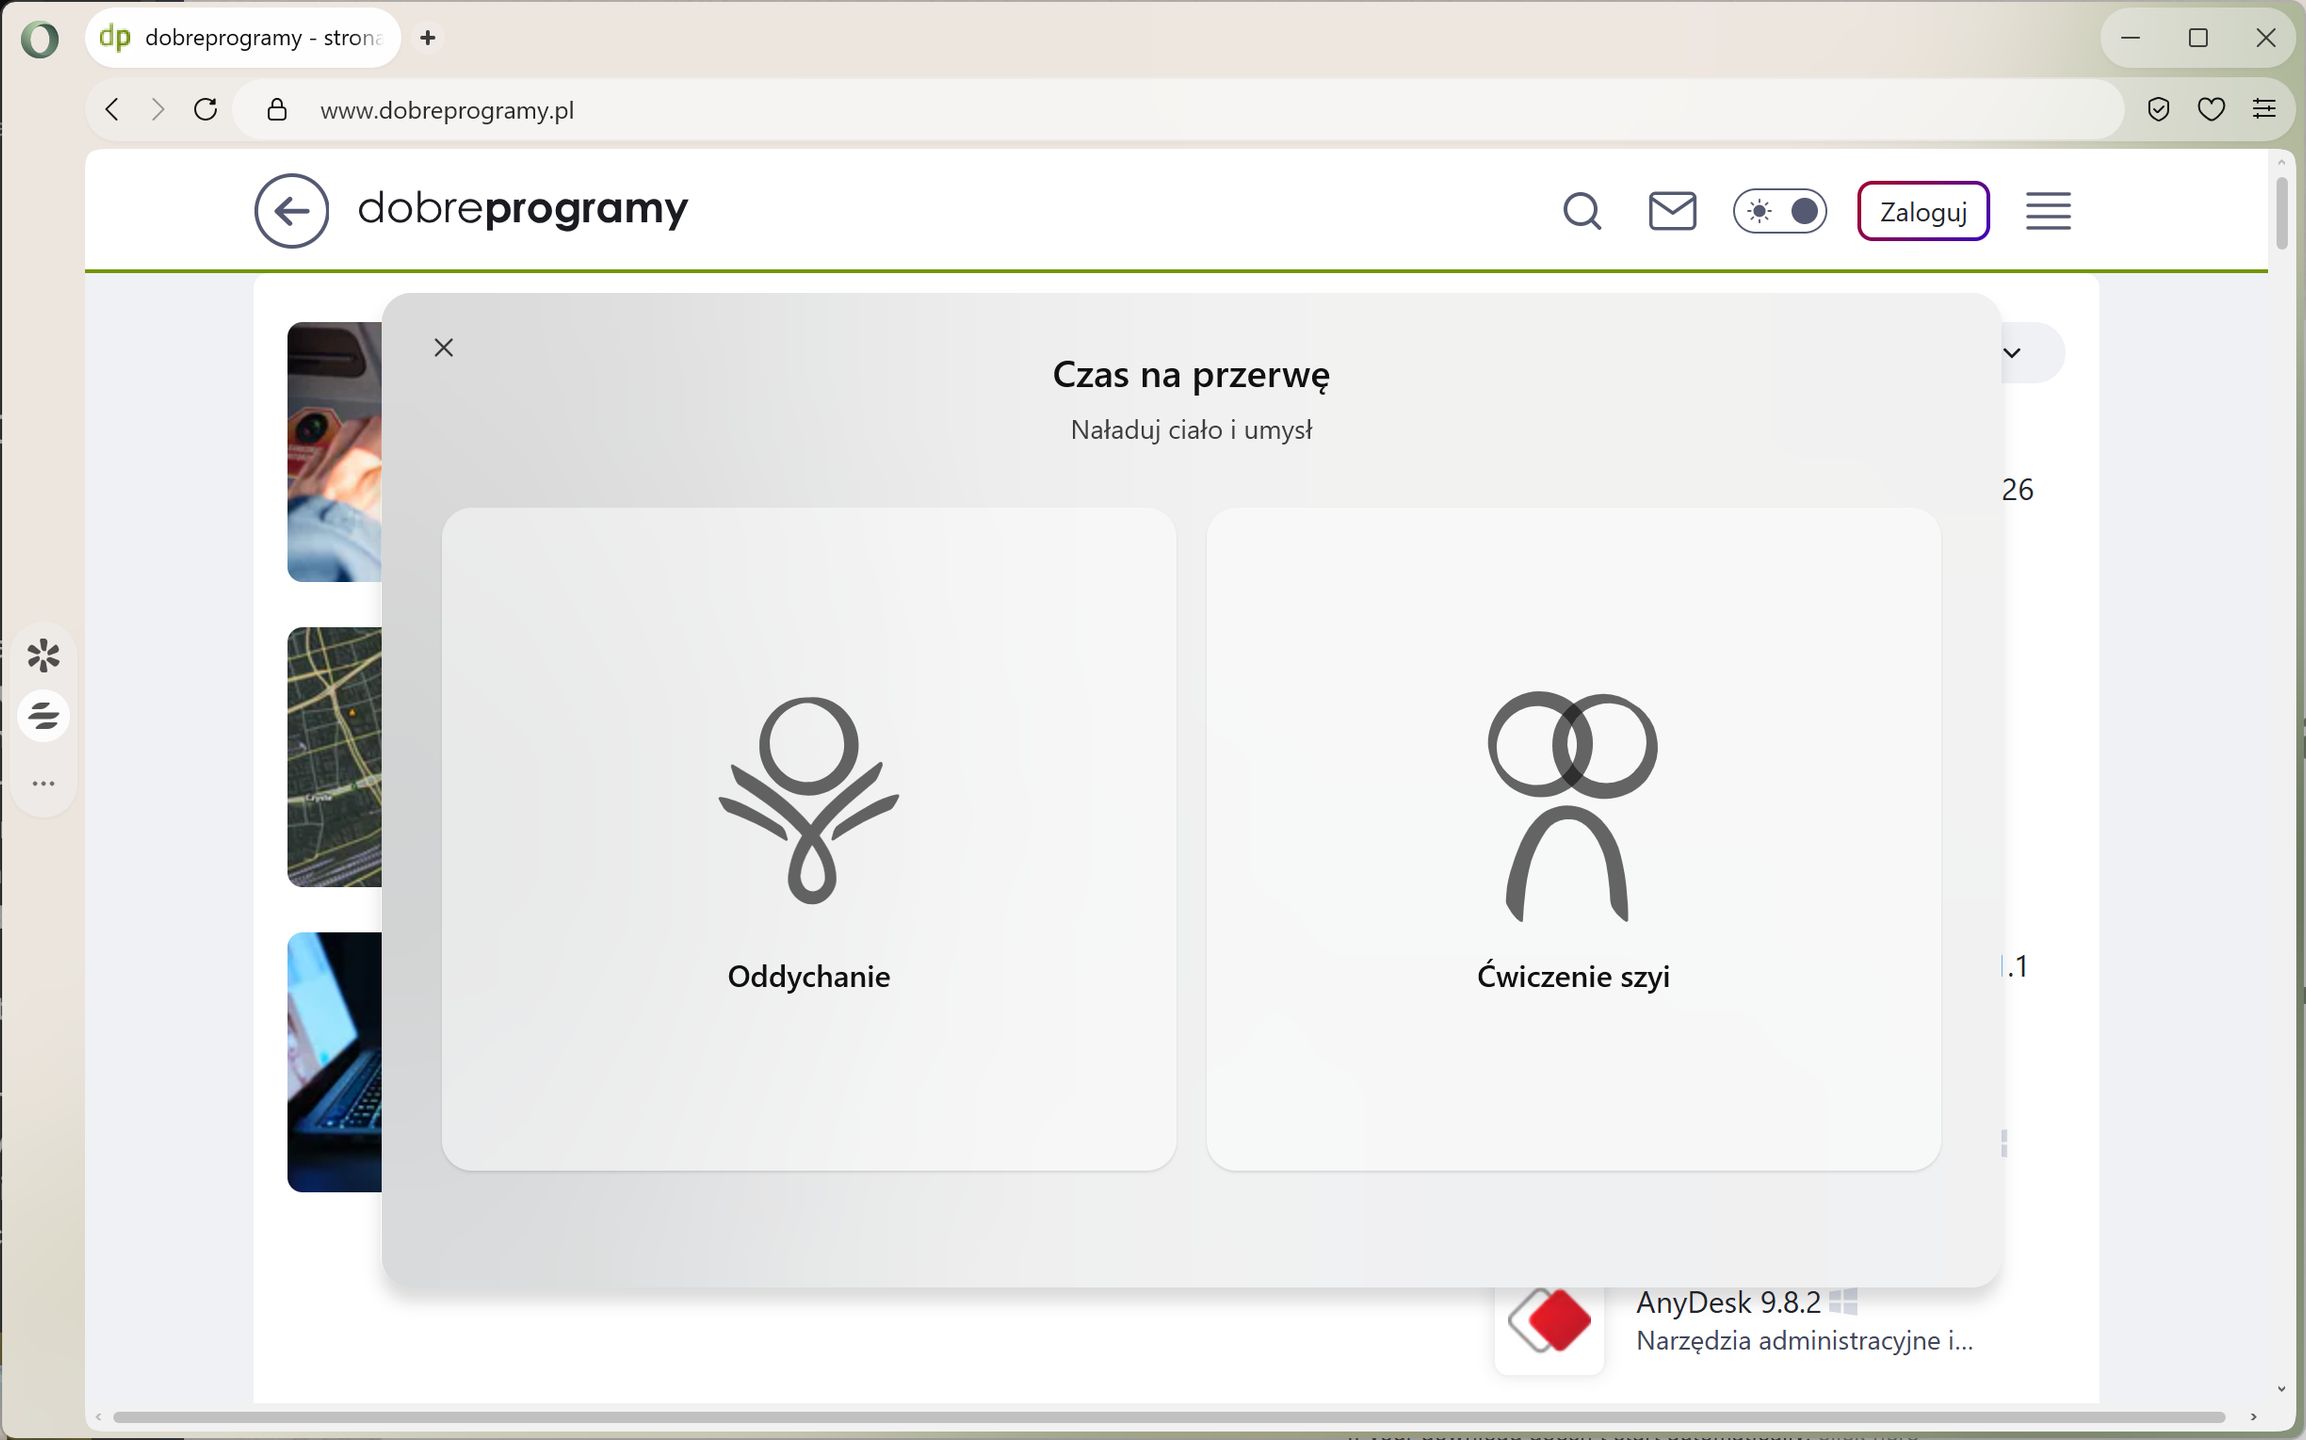
Task: Click the 'Narzędzia administracyjne i...' text
Action: pyautogui.click(x=1804, y=1341)
